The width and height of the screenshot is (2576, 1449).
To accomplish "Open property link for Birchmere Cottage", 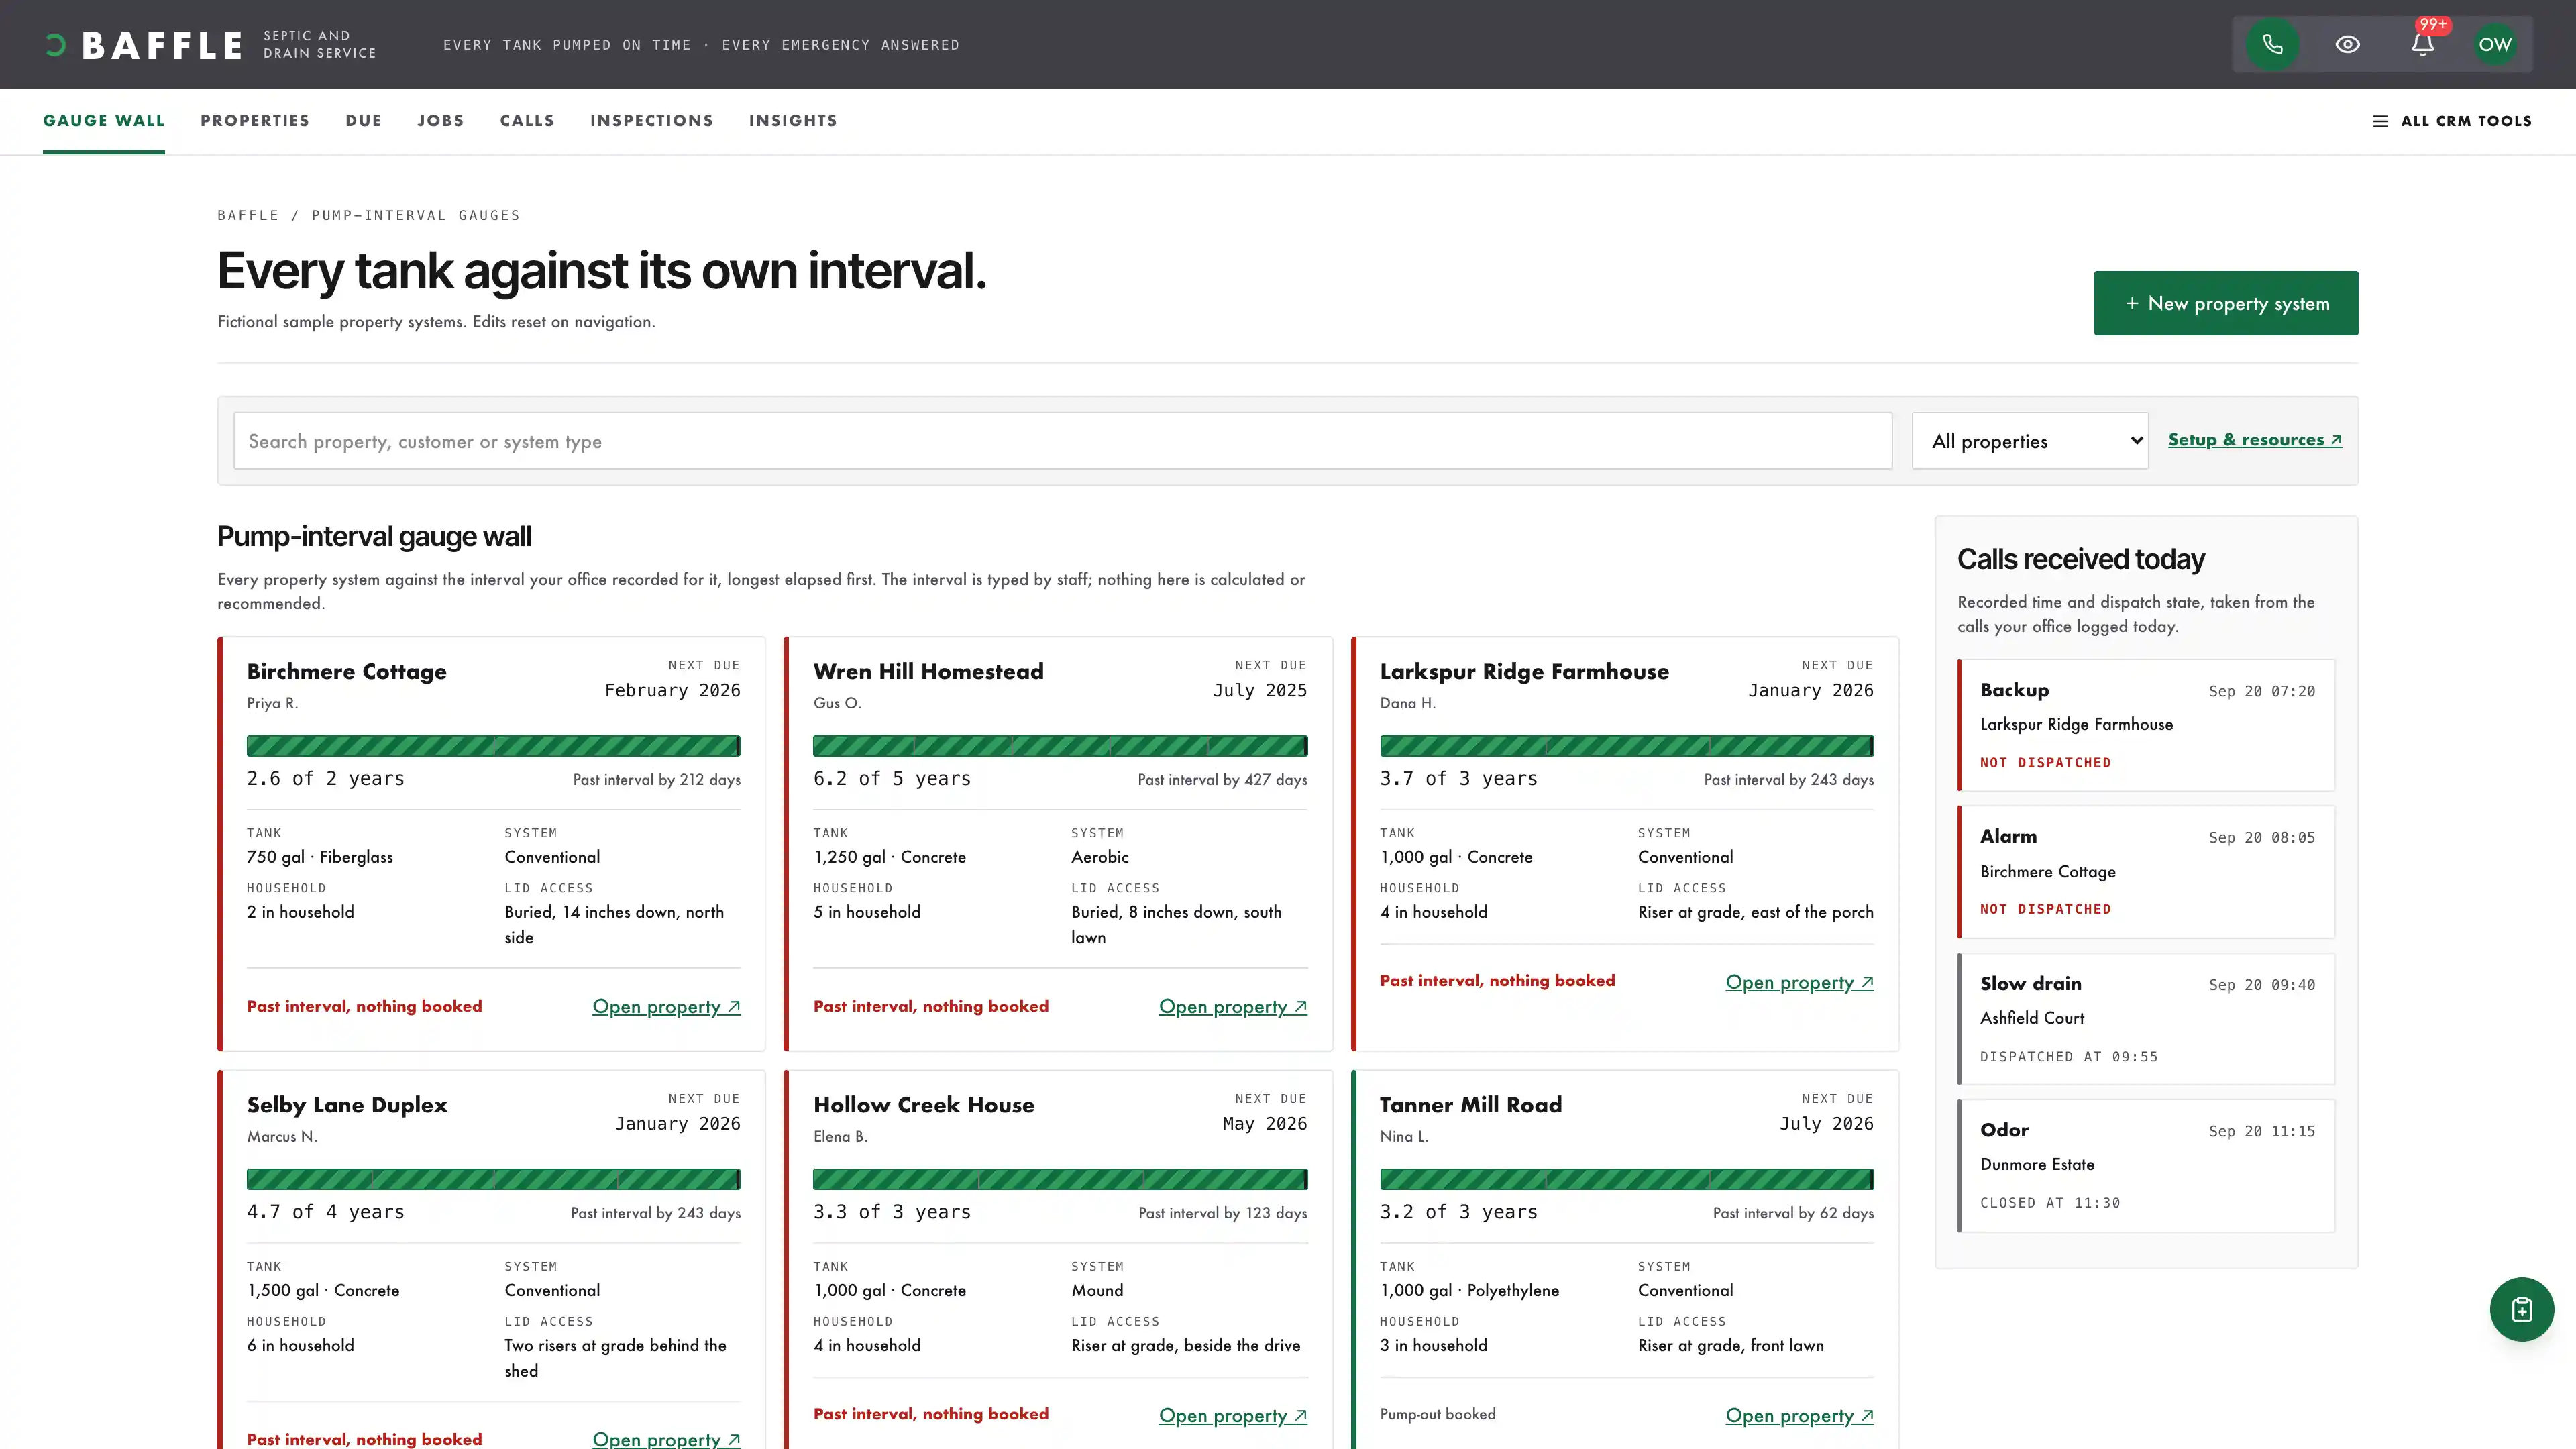I will [x=666, y=1006].
